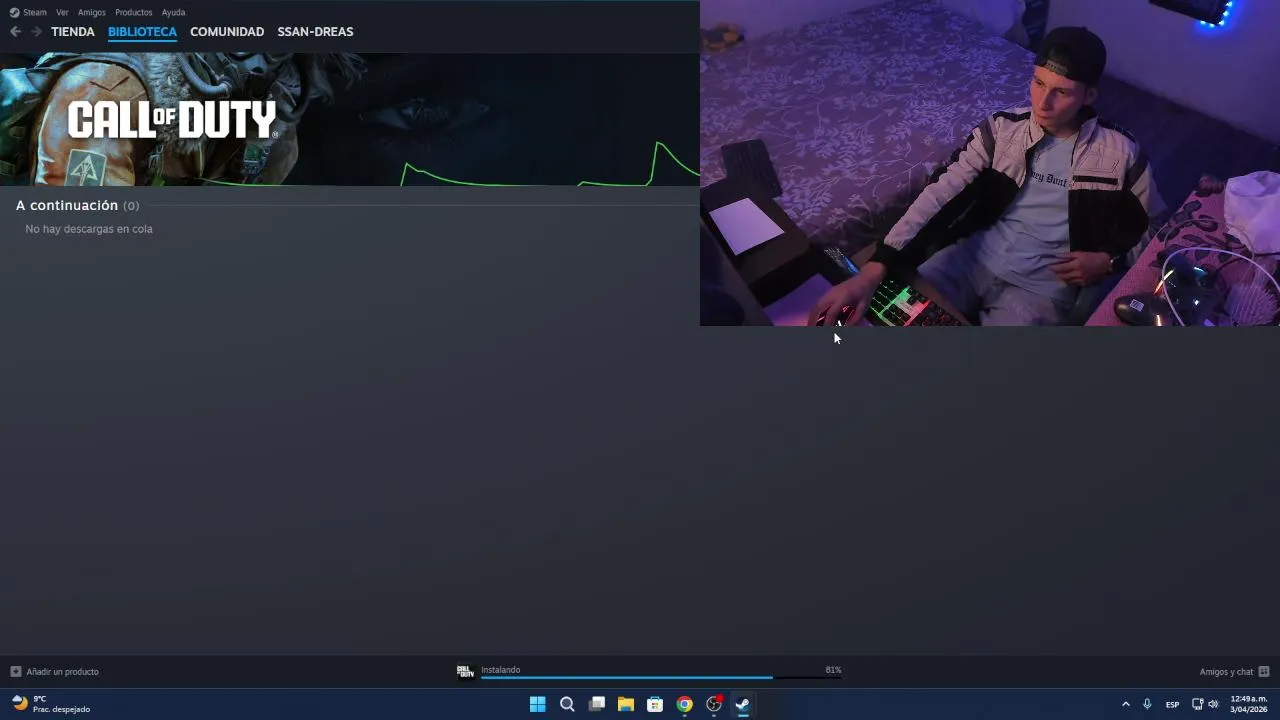
Task: Click the friends chat icon
Action: [x=1264, y=672]
